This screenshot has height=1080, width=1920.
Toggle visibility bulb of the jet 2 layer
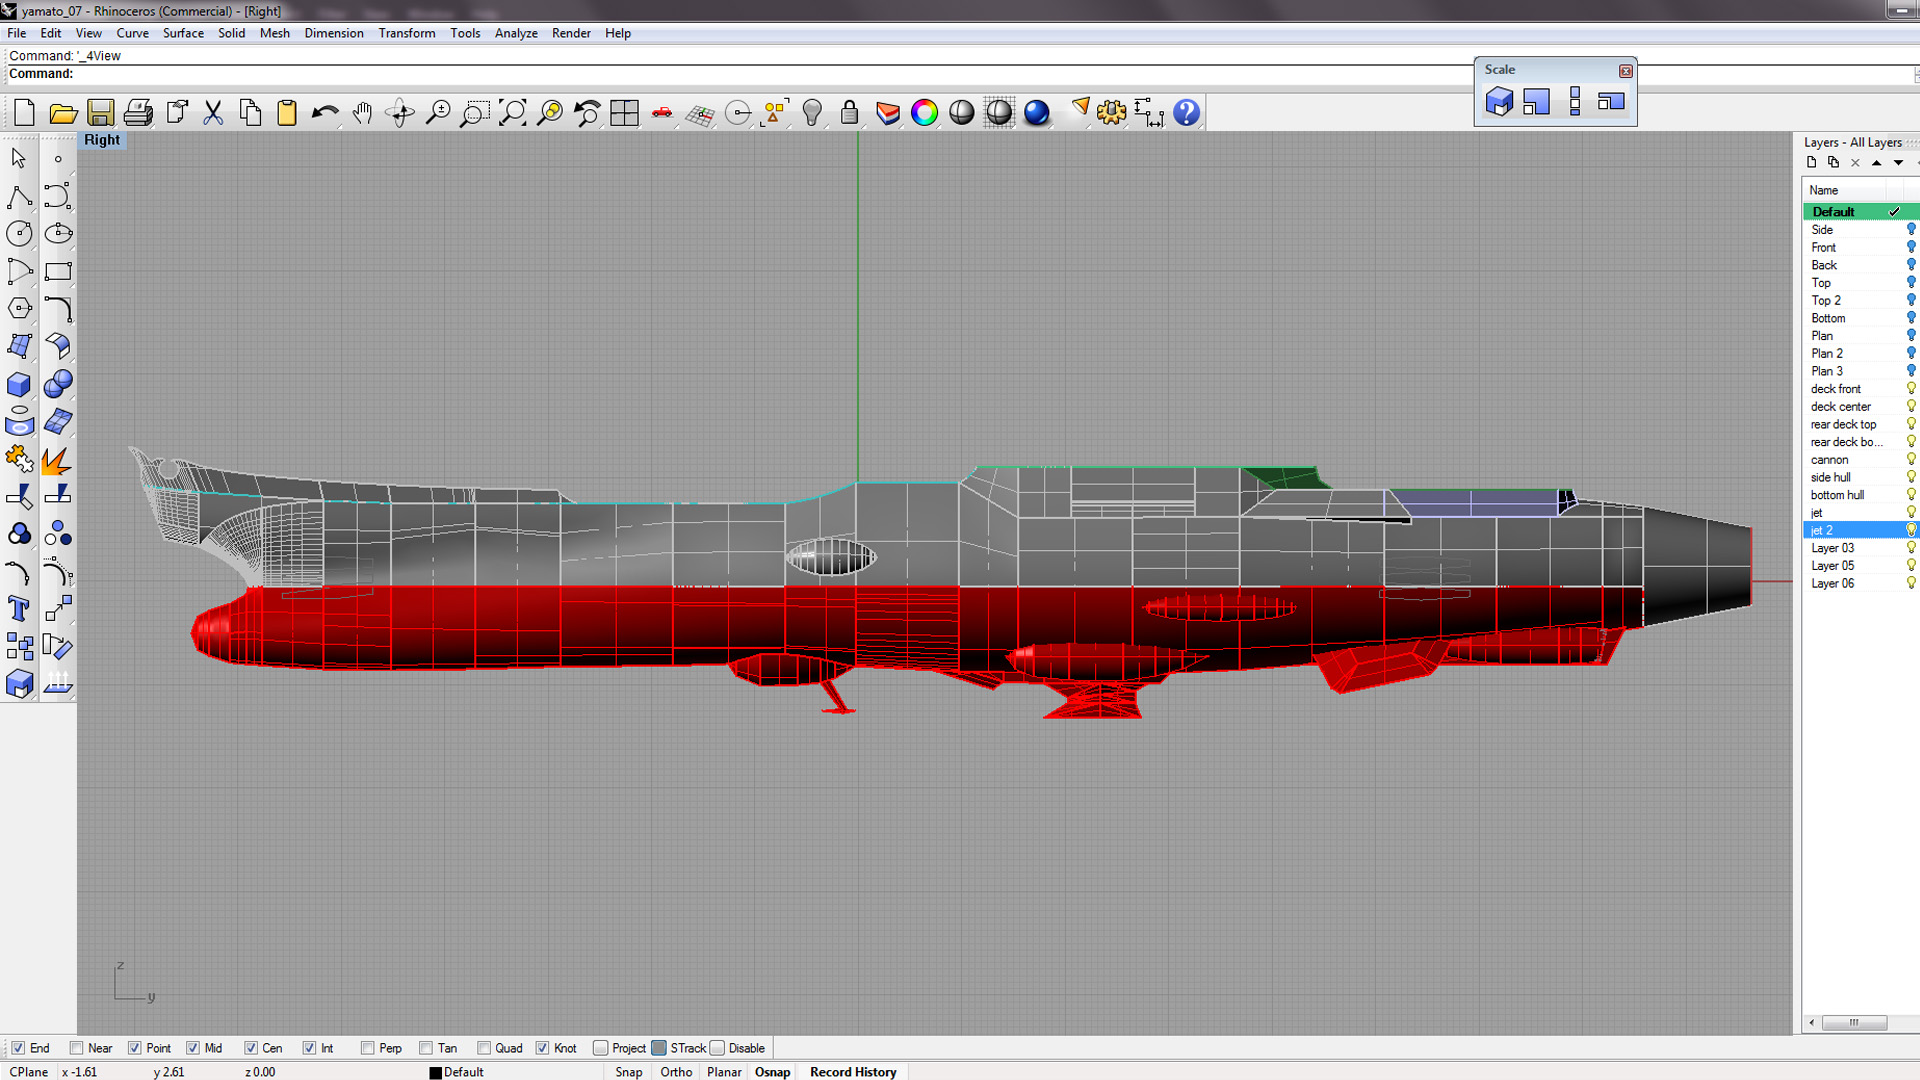point(1911,530)
